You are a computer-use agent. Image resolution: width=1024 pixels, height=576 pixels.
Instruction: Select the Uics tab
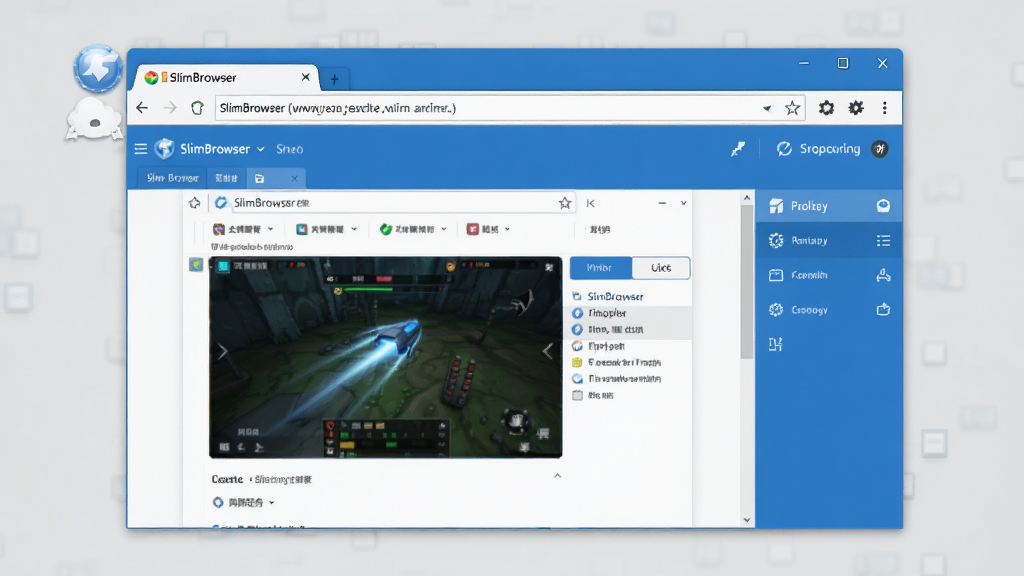661,268
